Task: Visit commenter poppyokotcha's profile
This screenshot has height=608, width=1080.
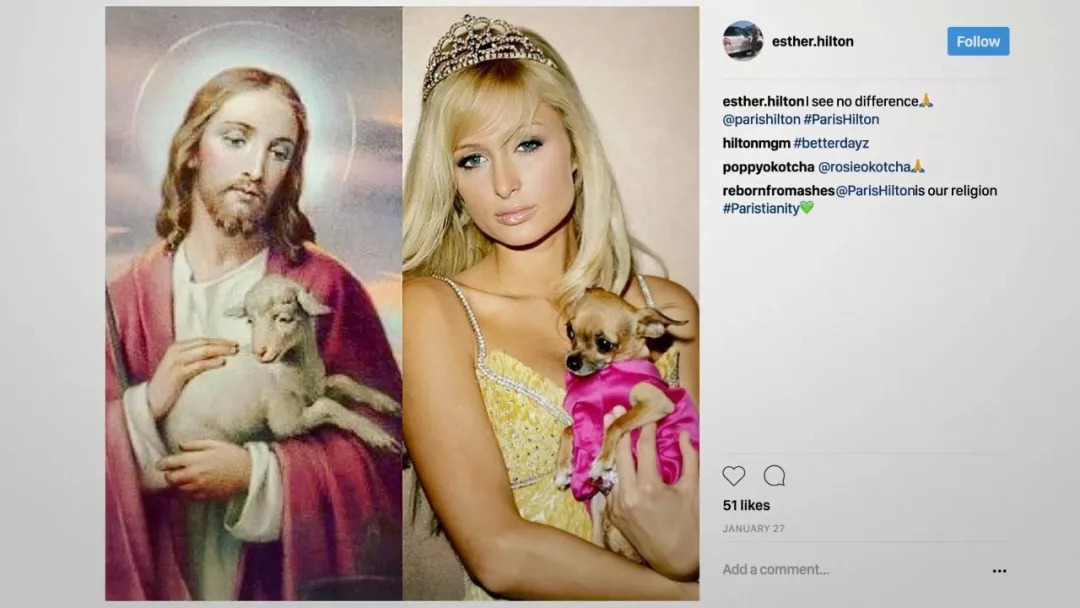Action: coord(768,167)
